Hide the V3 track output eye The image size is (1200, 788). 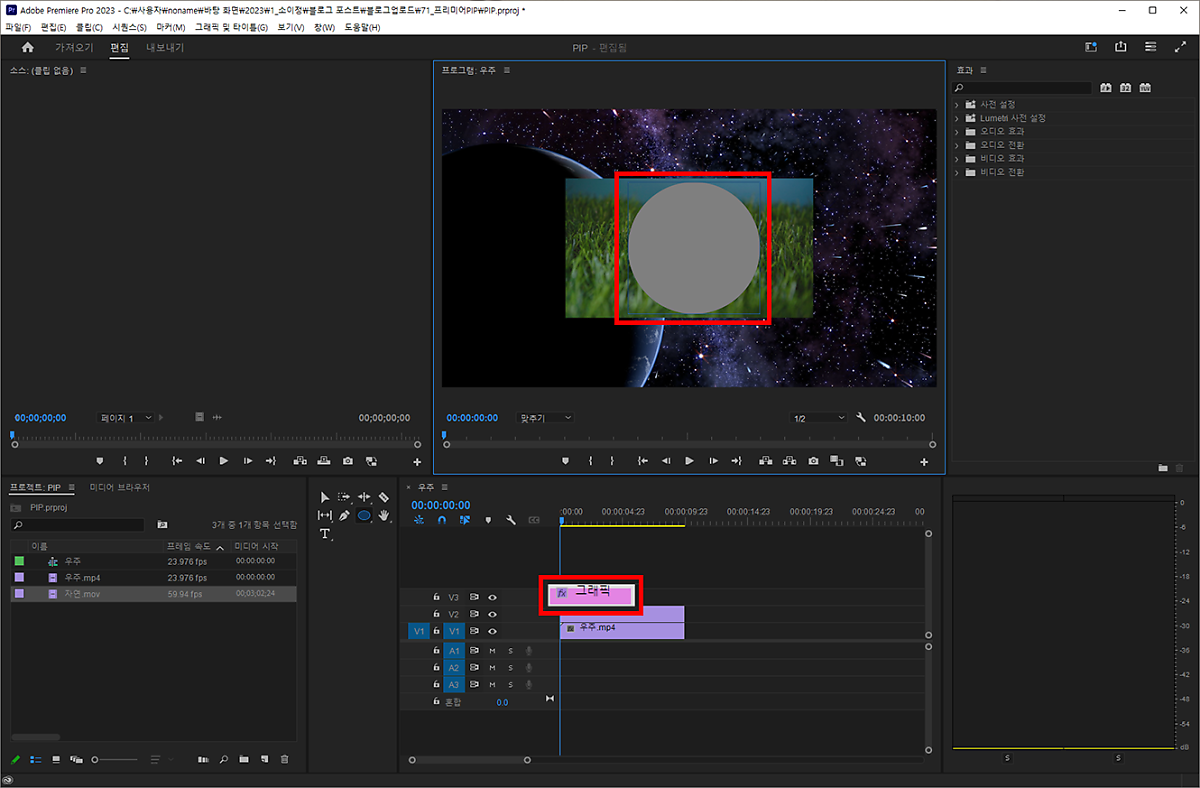pos(492,597)
